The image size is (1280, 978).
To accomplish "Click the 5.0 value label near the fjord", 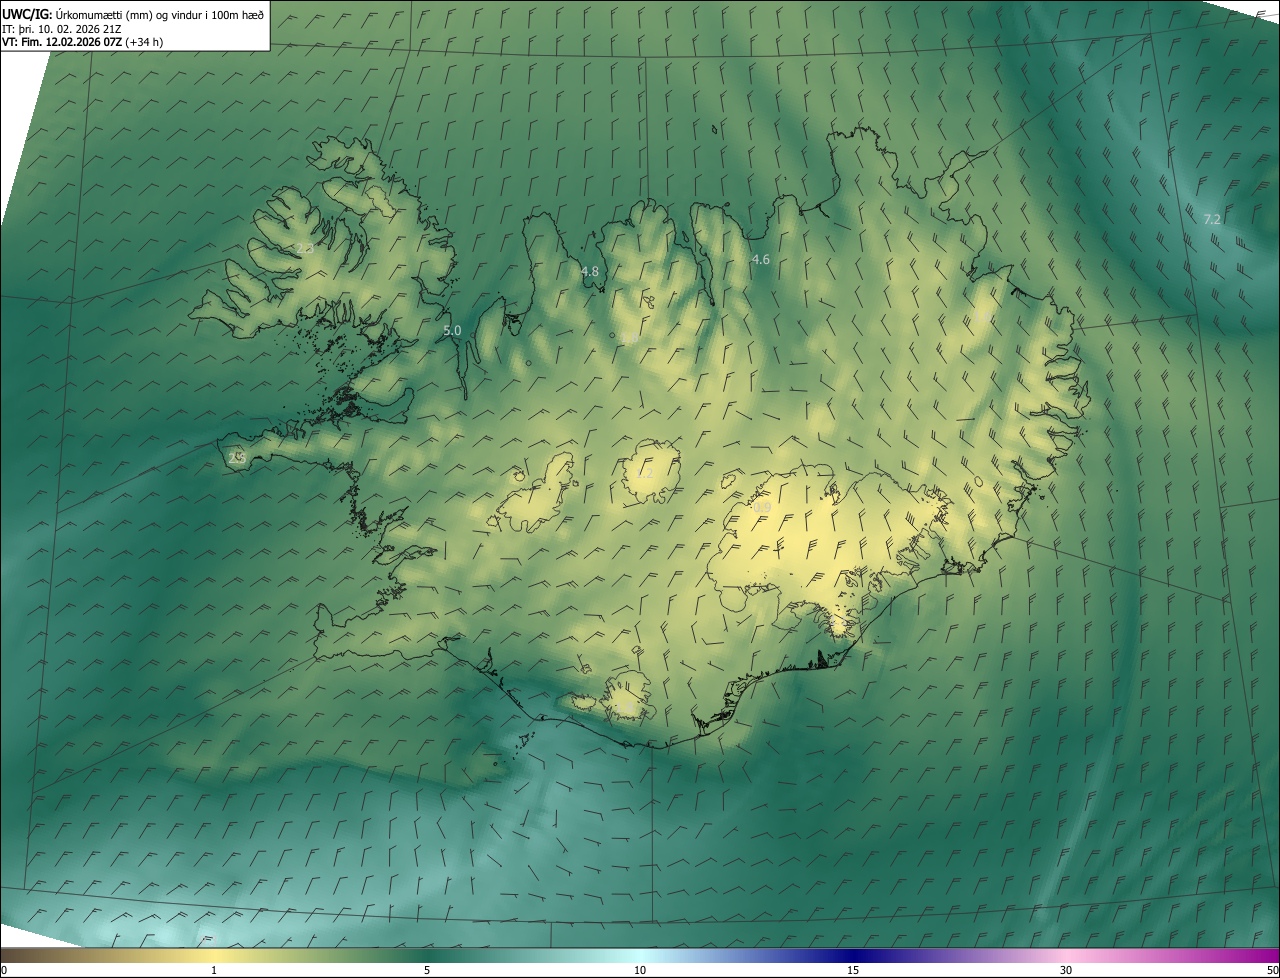I will pyautogui.click(x=452, y=330).
